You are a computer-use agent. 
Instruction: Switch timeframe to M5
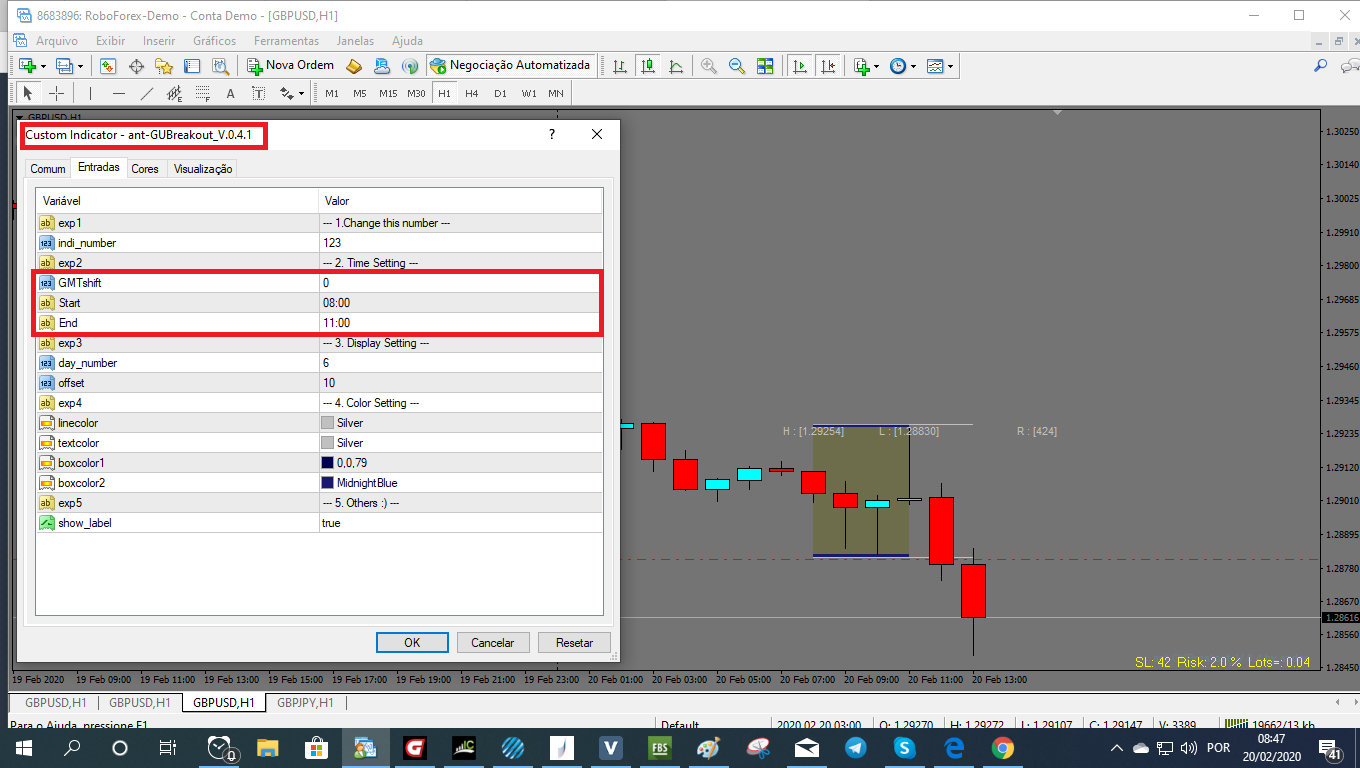(x=360, y=93)
